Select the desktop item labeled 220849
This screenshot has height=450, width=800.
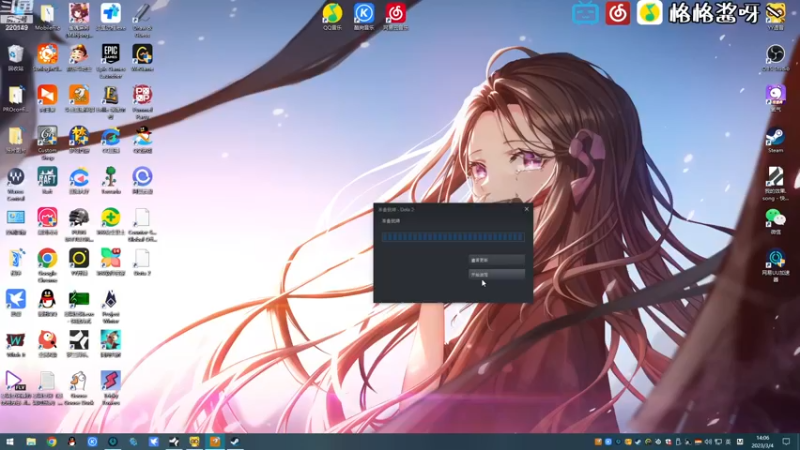click(x=16, y=16)
